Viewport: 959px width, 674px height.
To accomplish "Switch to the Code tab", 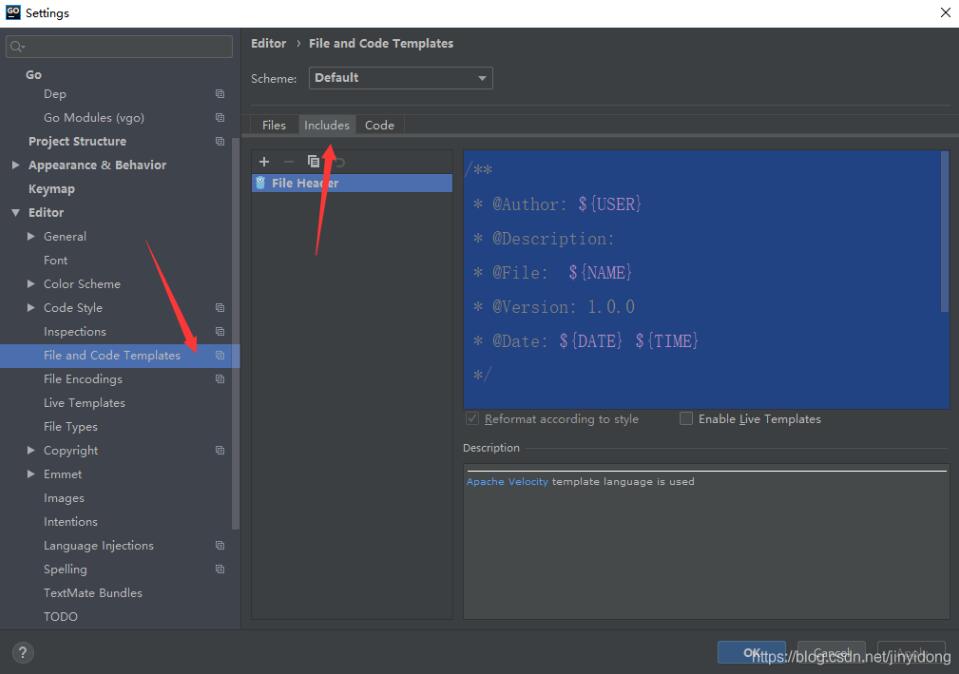I will 379,125.
